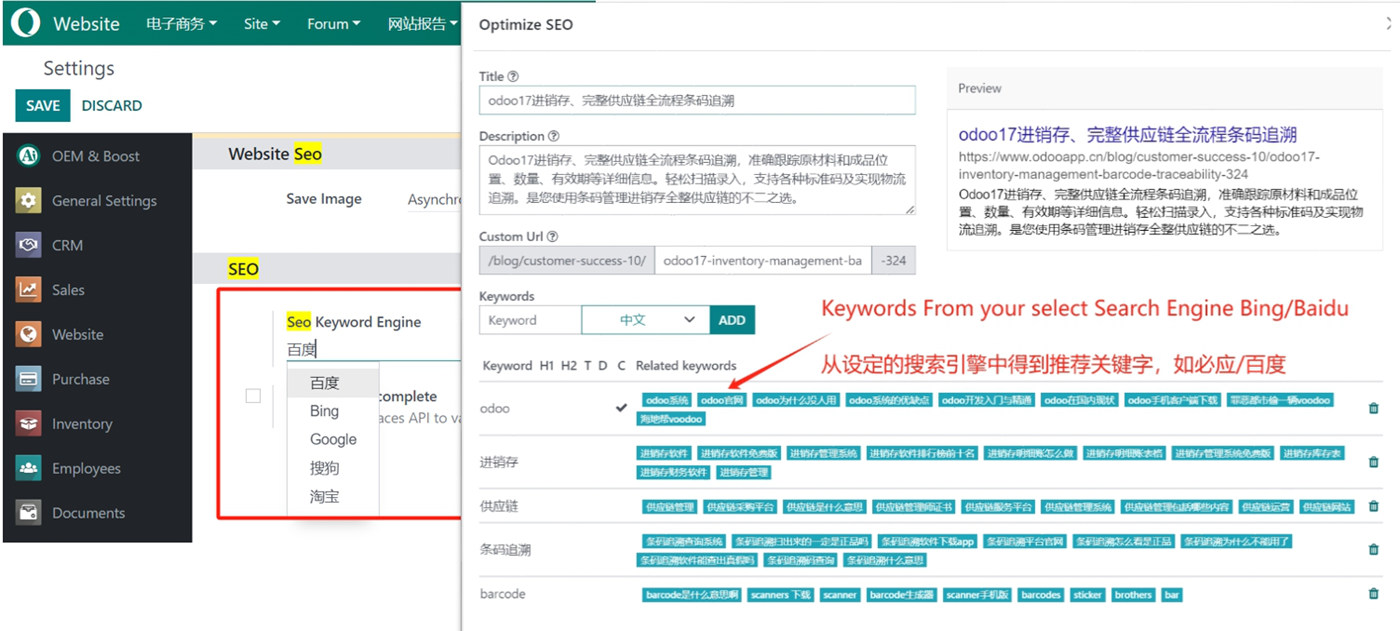Image resolution: width=1400 pixels, height=631 pixels.
Task: Open the OEM & Boost settings icon
Action: [x=29, y=156]
